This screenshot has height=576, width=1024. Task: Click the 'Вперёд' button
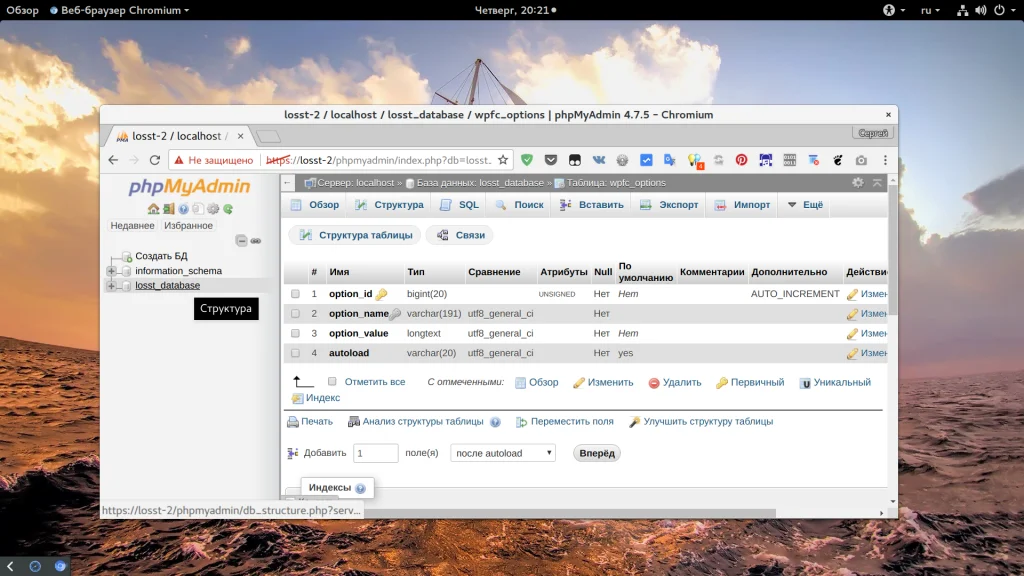[x=597, y=453]
